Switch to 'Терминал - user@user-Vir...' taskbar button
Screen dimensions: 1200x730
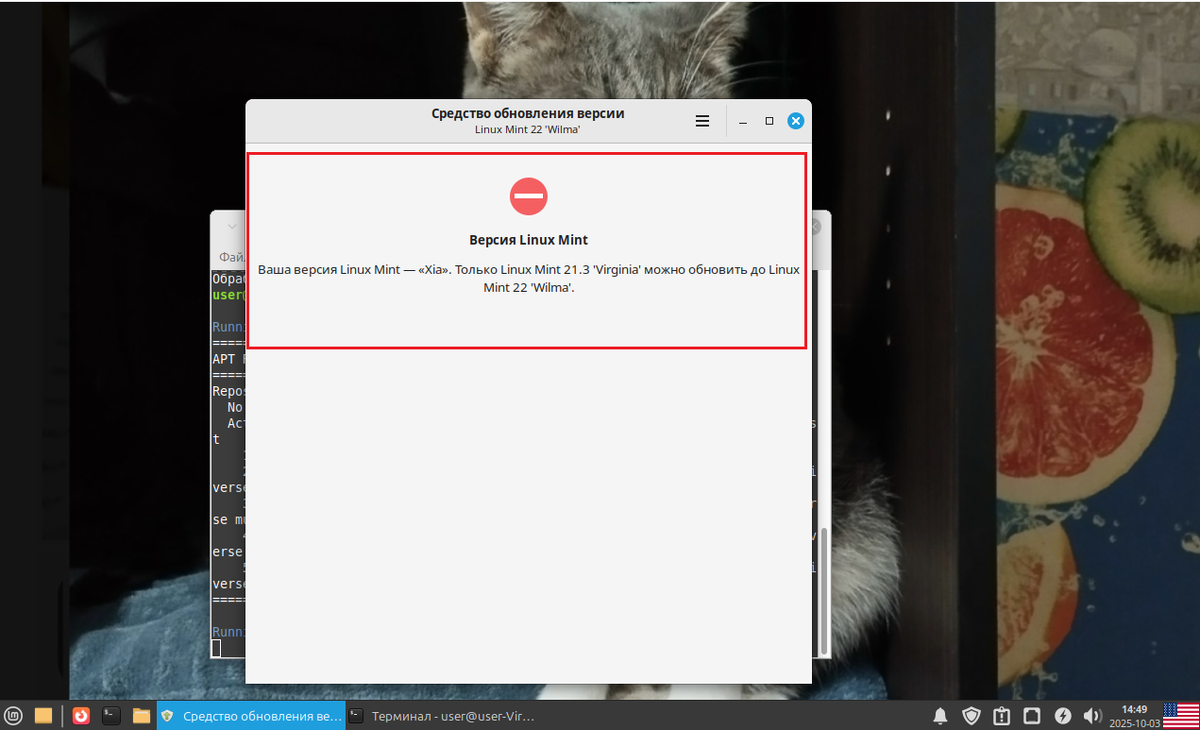[440, 715]
